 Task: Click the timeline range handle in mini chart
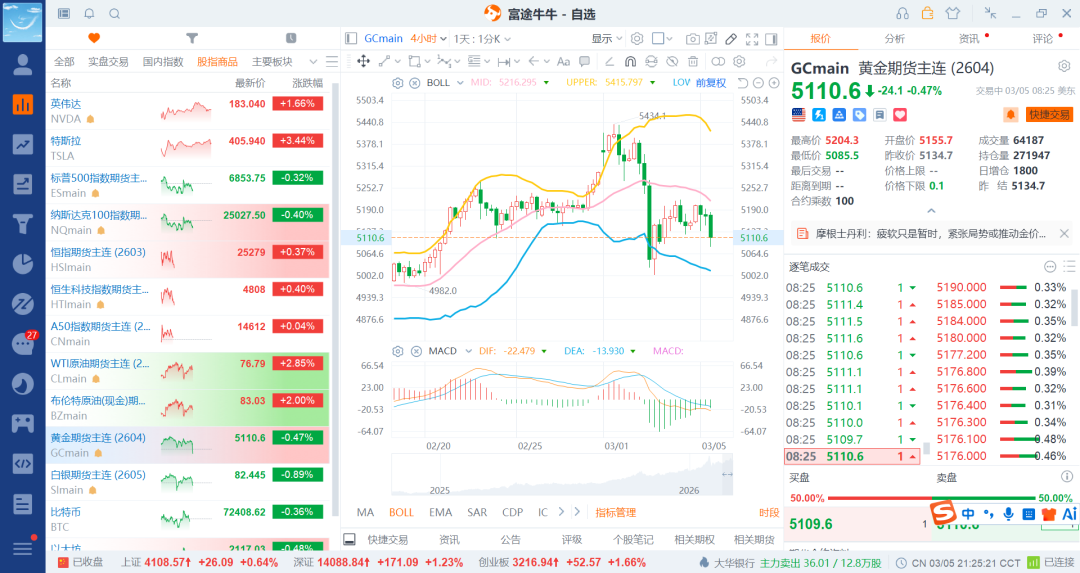pyautogui.click(x=726, y=474)
